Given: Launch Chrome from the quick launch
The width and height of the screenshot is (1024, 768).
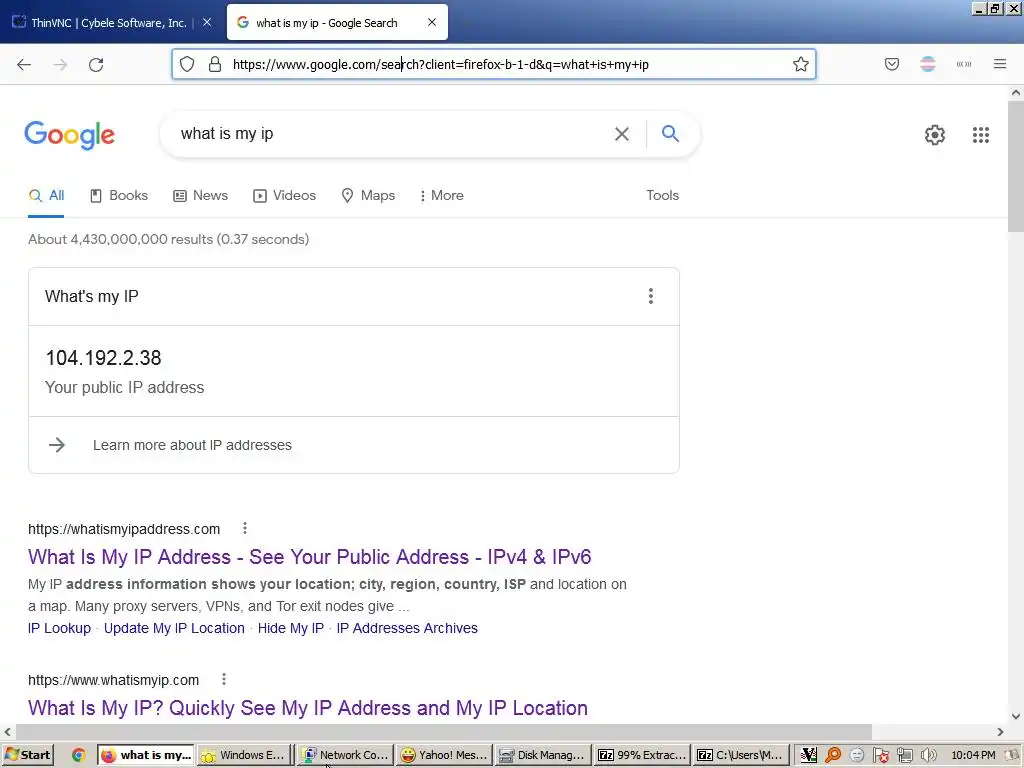Looking at the screenshot, I should [x=78, y=755].
